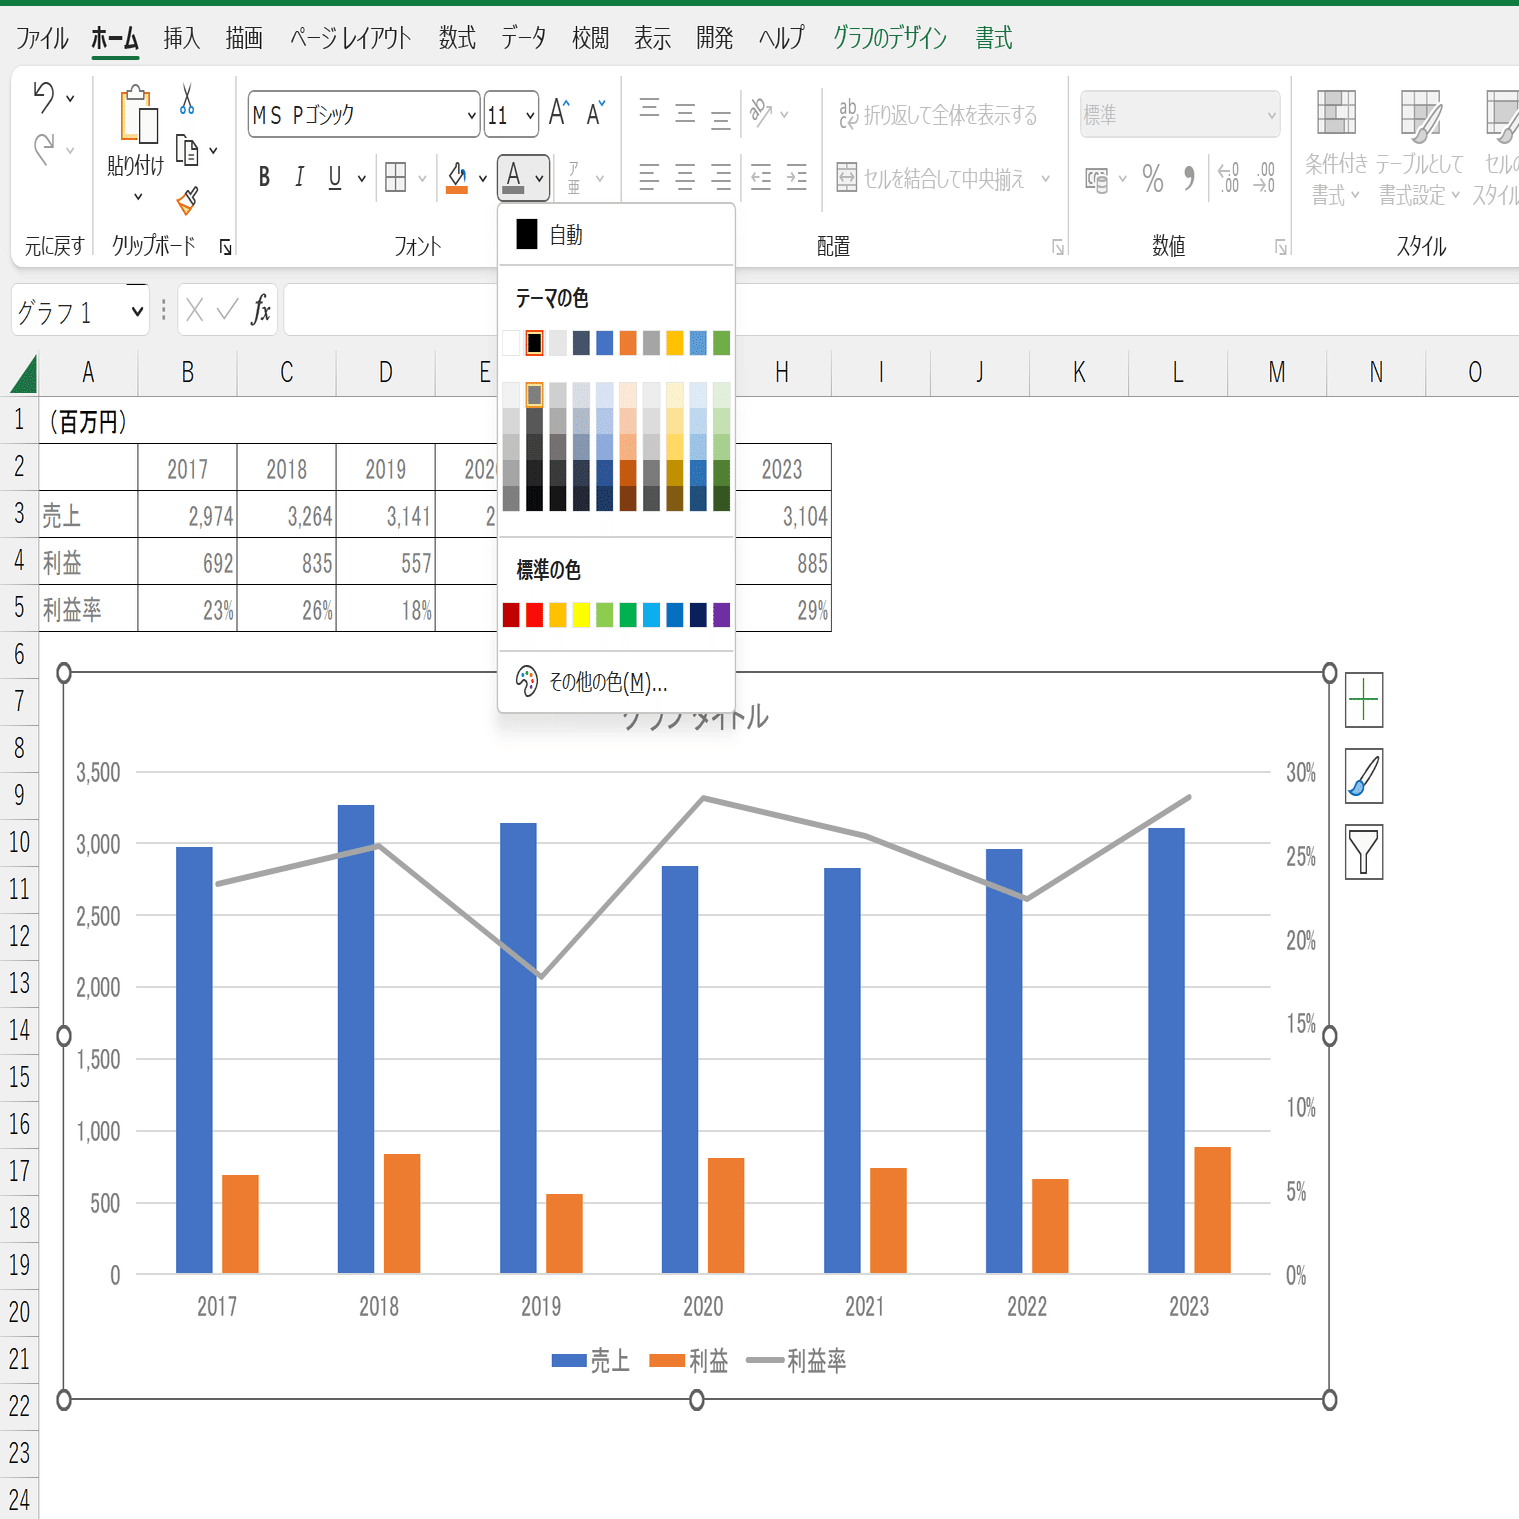Click the Comma style icon
This screenshot has width=1519, height=1519.
pyautogui.click(x=1189, y=179)
